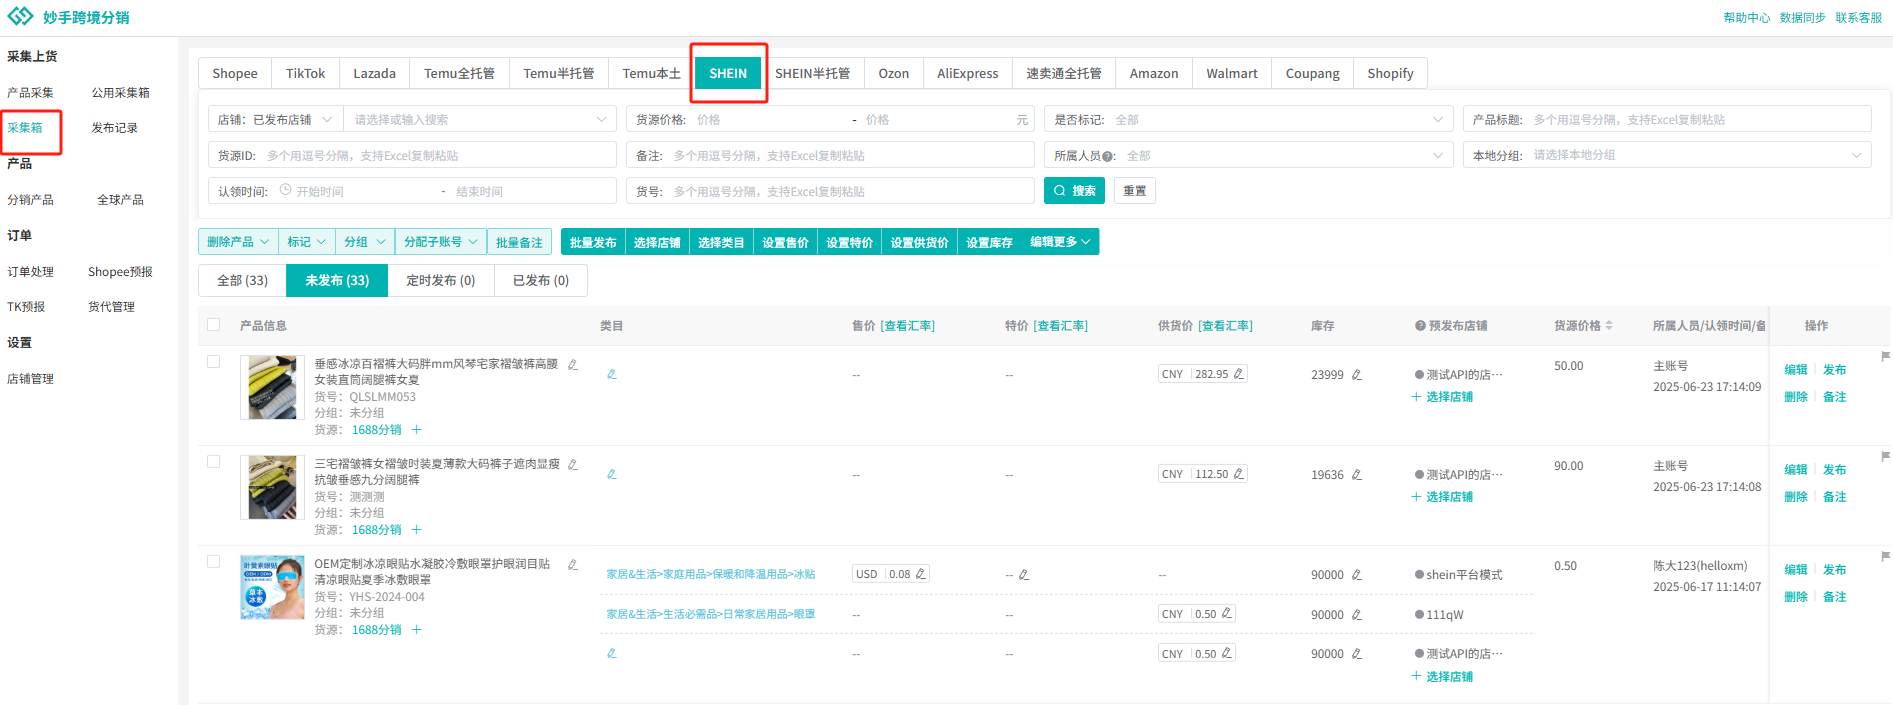The height and width of the screenshot is (705, 1893).
Task: Open 采集箱 in the sidebar
Action: coord(25,128)
